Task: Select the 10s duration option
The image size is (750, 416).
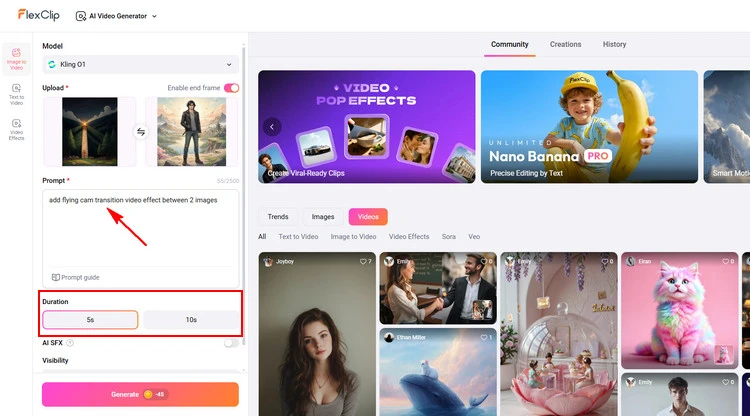Action: click(191, 320)
